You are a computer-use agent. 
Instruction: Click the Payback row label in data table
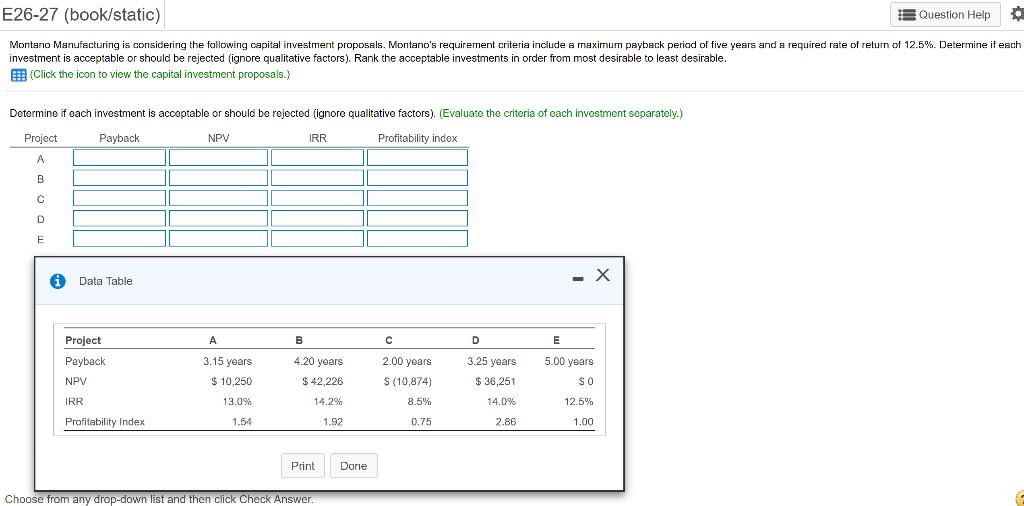(85, 361)
